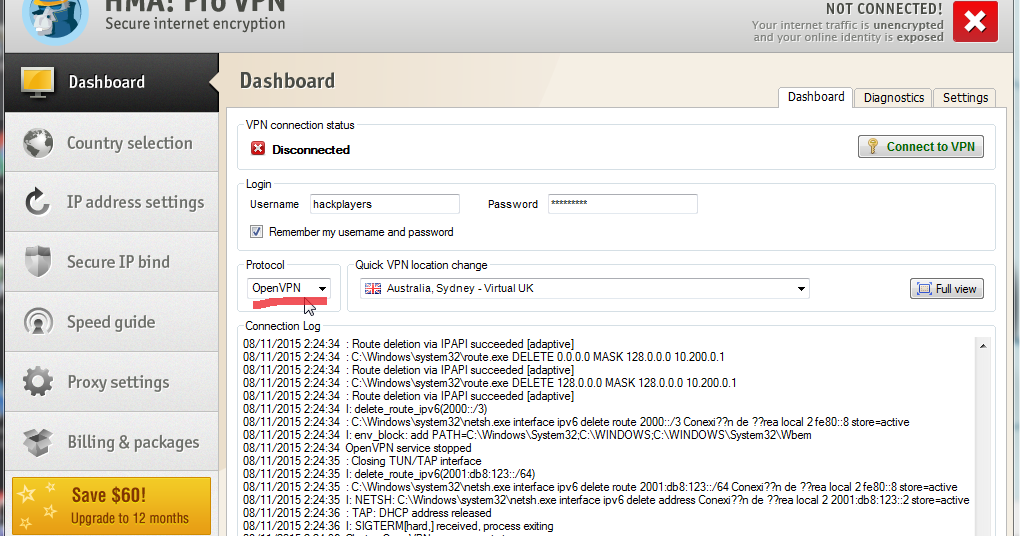The image size is (1020, 536).
Task: Select the Dashboard tab at top right
Action: [816, 97]
